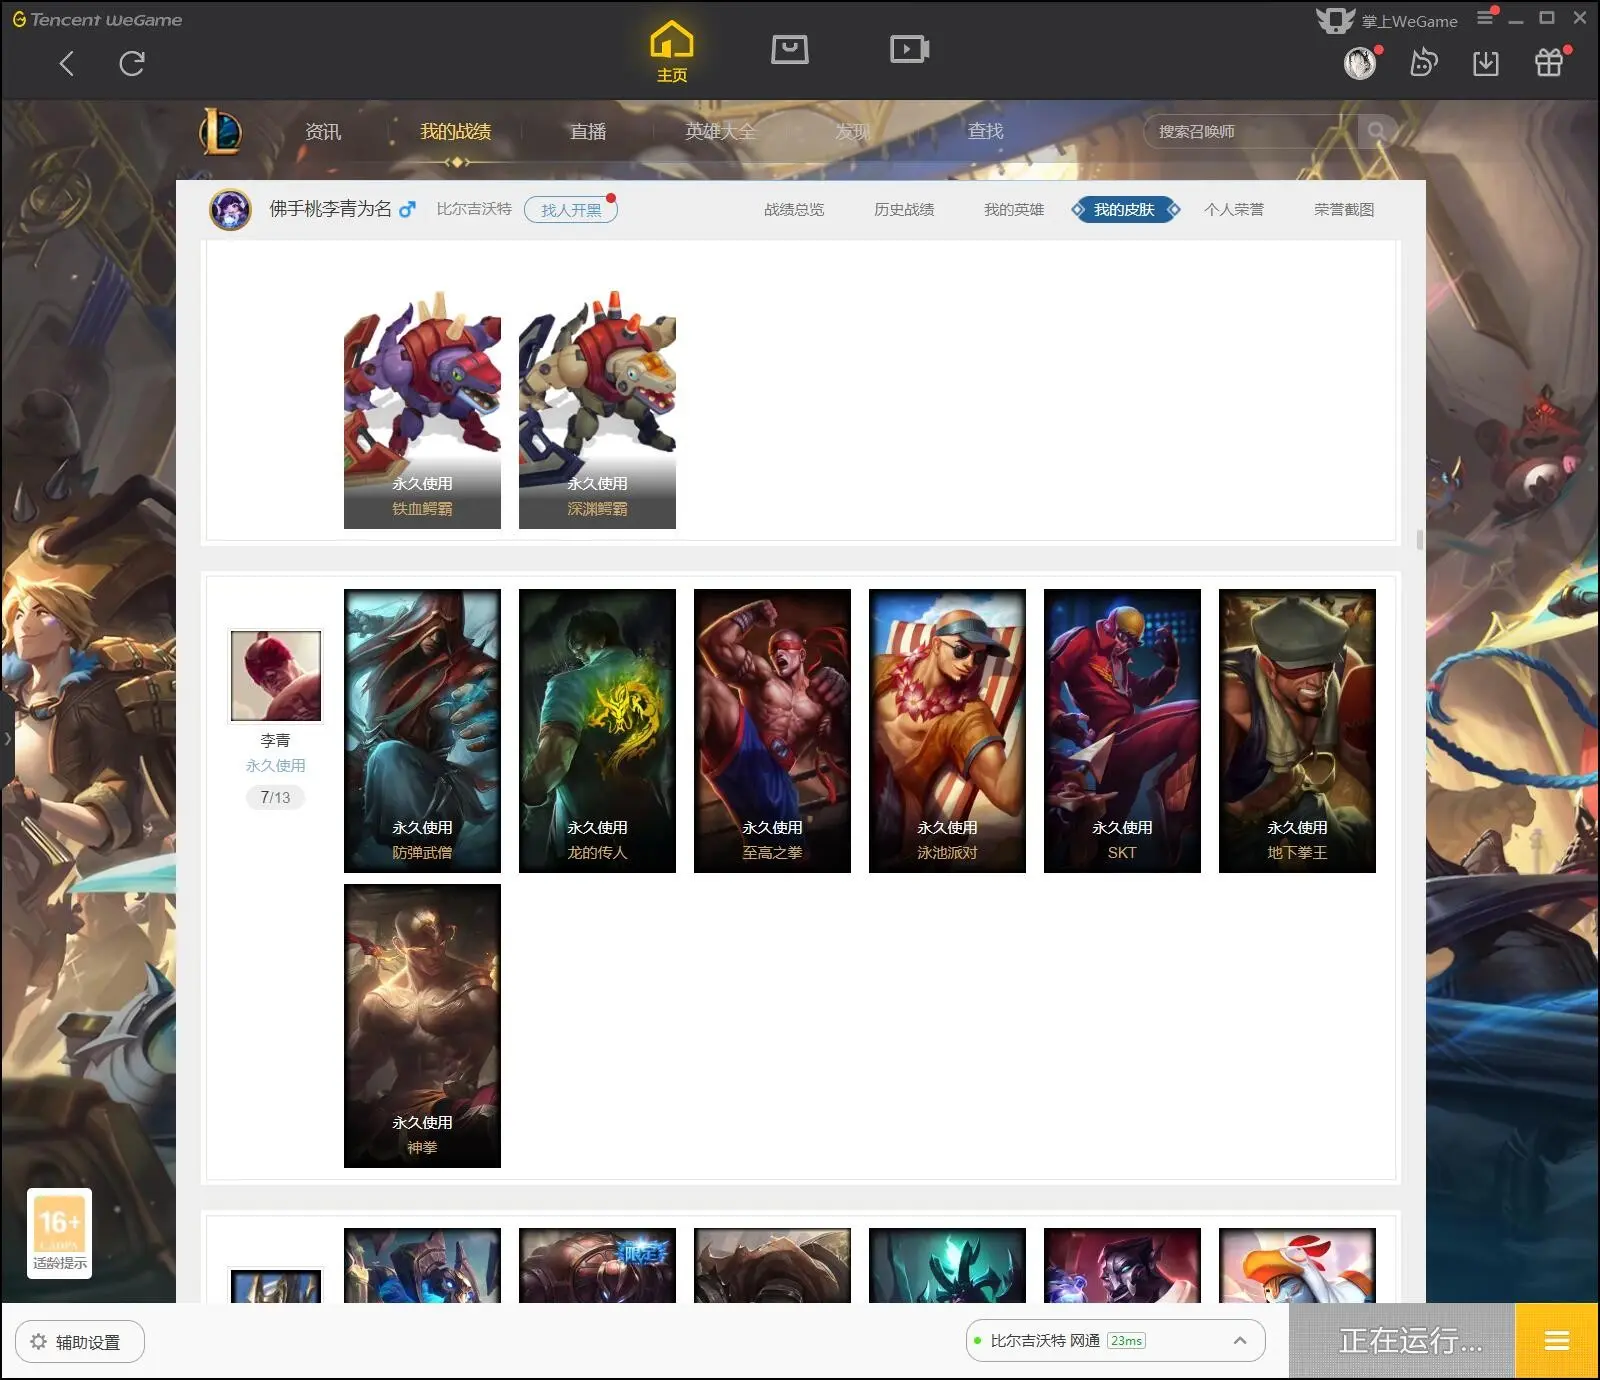Select the 防弹武僧 skin card
This screenshot has height=1380, width=1600.
click(422, 731)
